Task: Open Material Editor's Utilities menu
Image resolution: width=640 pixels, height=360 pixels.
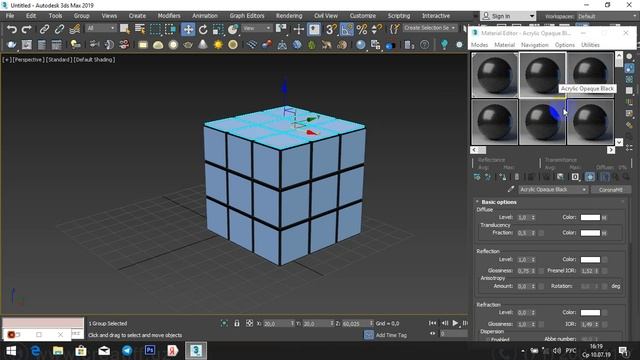Action: 590,45
